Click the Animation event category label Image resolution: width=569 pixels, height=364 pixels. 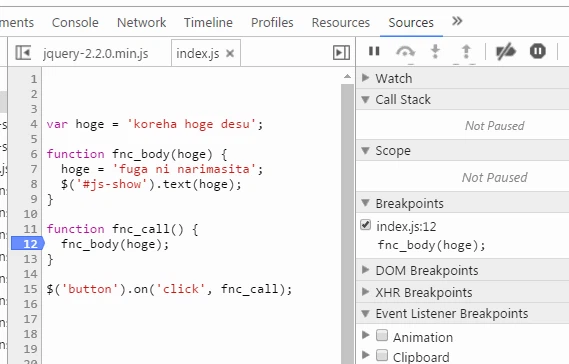pyautogui.click(x=423, y=337)
